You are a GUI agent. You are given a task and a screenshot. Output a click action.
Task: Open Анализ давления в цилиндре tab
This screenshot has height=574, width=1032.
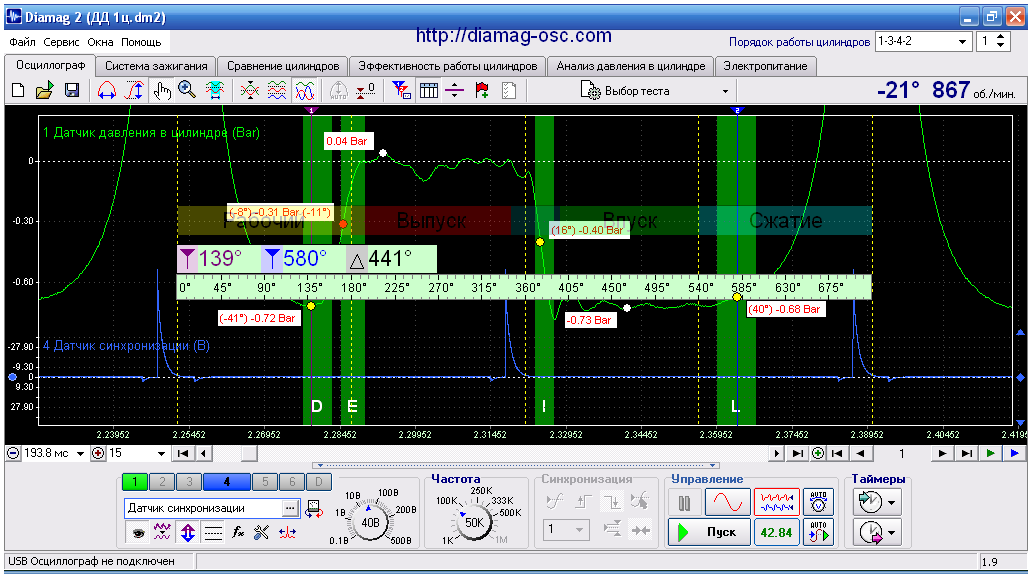point(631,66)
